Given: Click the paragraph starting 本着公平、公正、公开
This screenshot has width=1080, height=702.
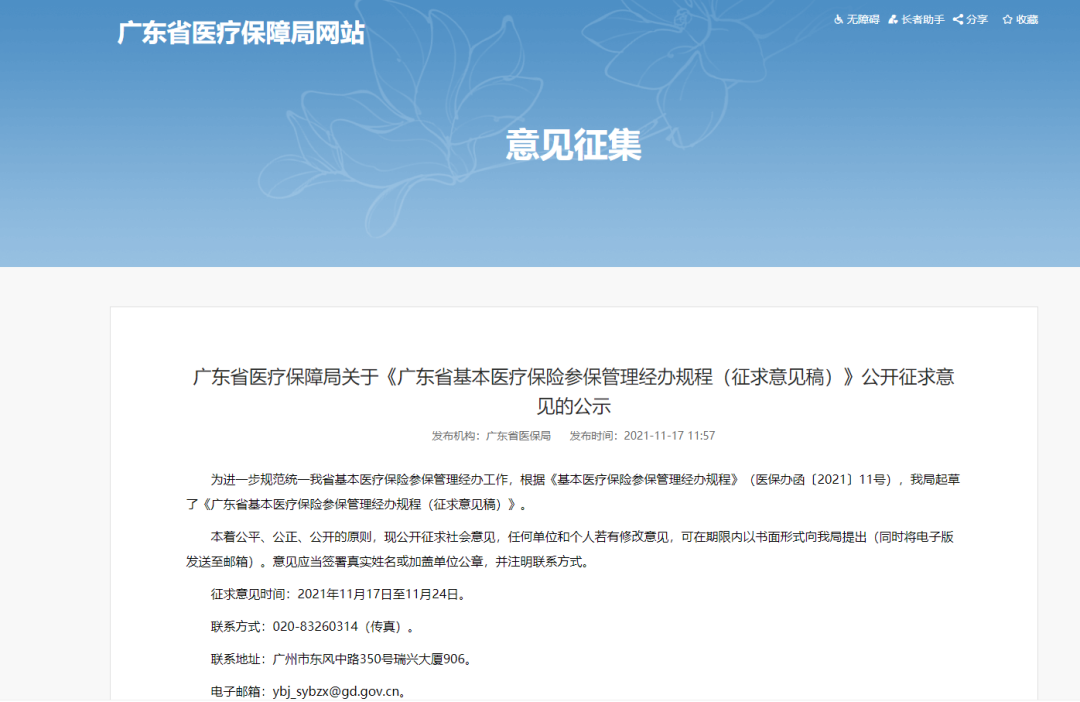Looking at the screenshot, I should click(570, 549).
